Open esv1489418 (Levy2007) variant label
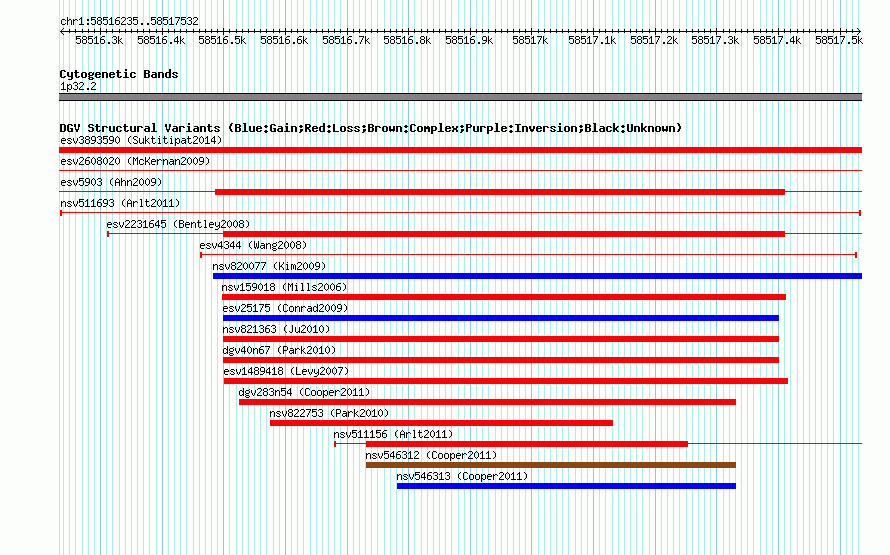 click(287, 371)
